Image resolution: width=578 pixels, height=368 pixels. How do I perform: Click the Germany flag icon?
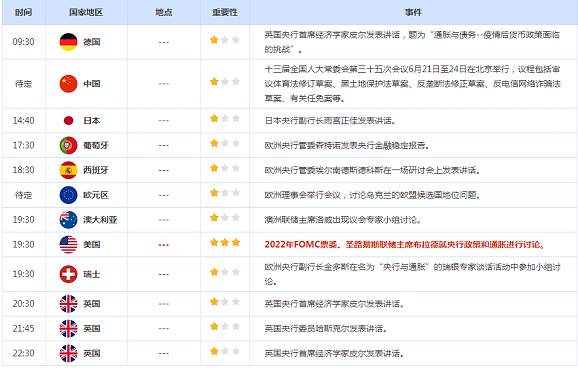(x=69, y=42)
